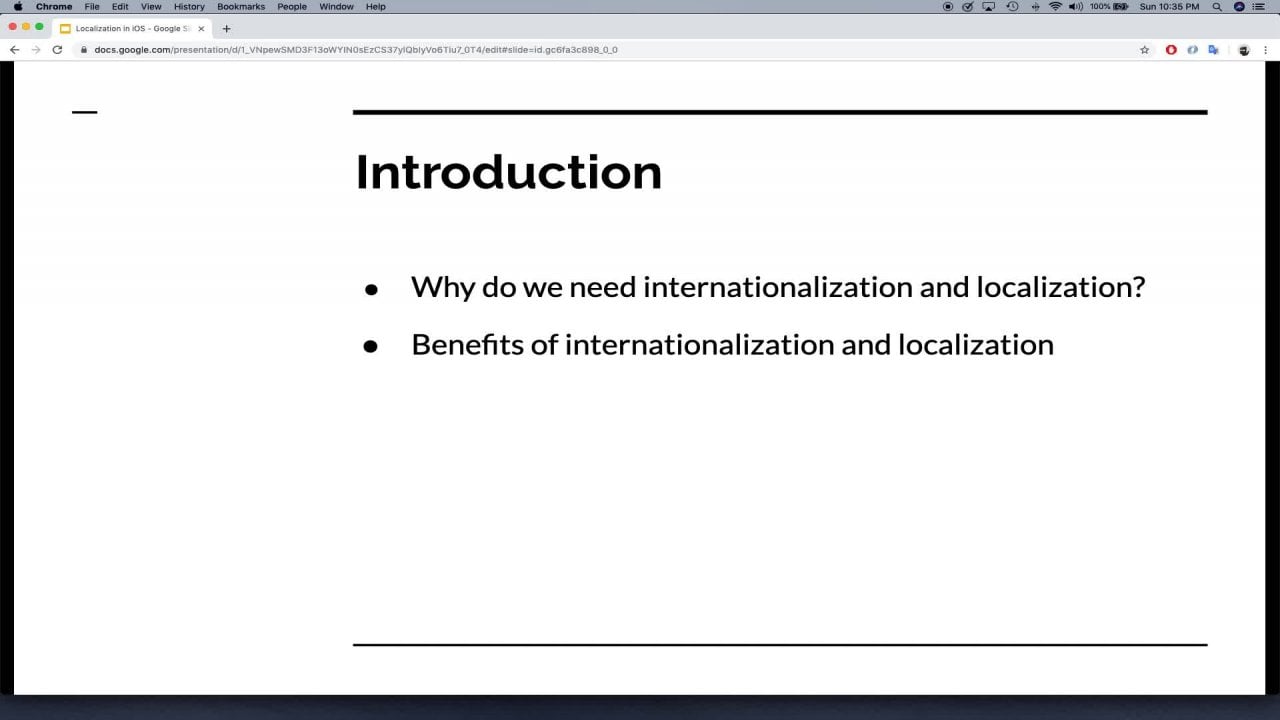Screen dimensions: 1280x720
Task: Open the Time Machine menu bar icon
Action: pyautogui.click(x=1012, y=7)
